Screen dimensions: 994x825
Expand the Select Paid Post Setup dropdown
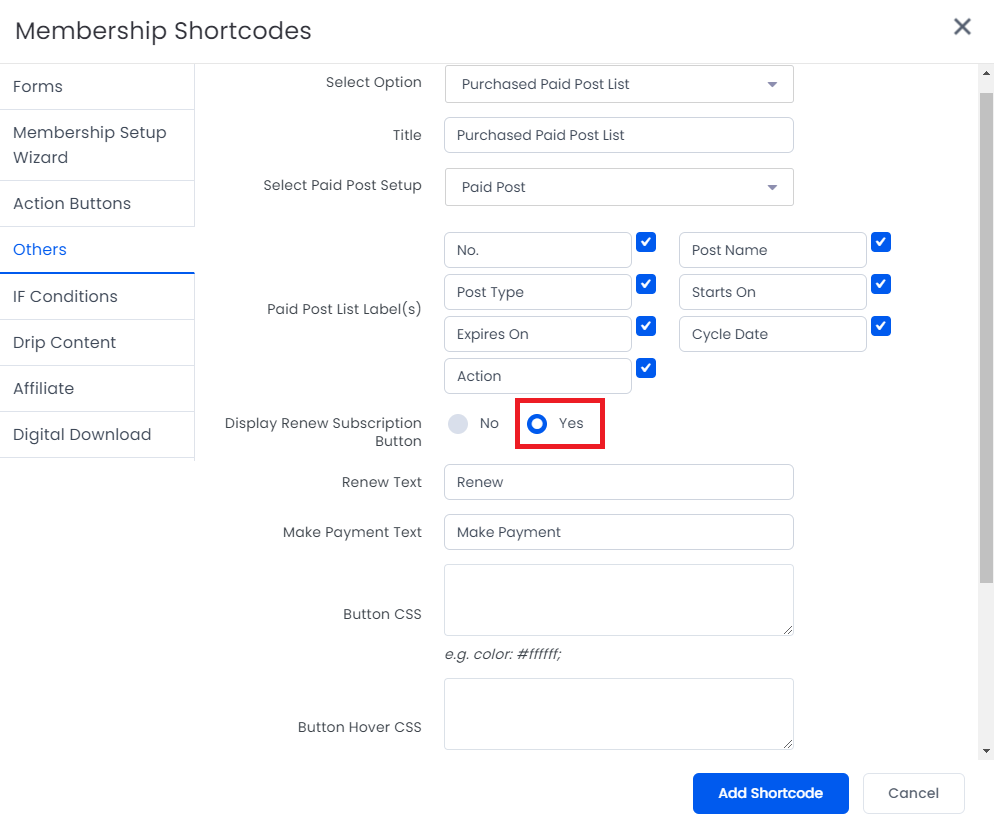pos(619,187)
